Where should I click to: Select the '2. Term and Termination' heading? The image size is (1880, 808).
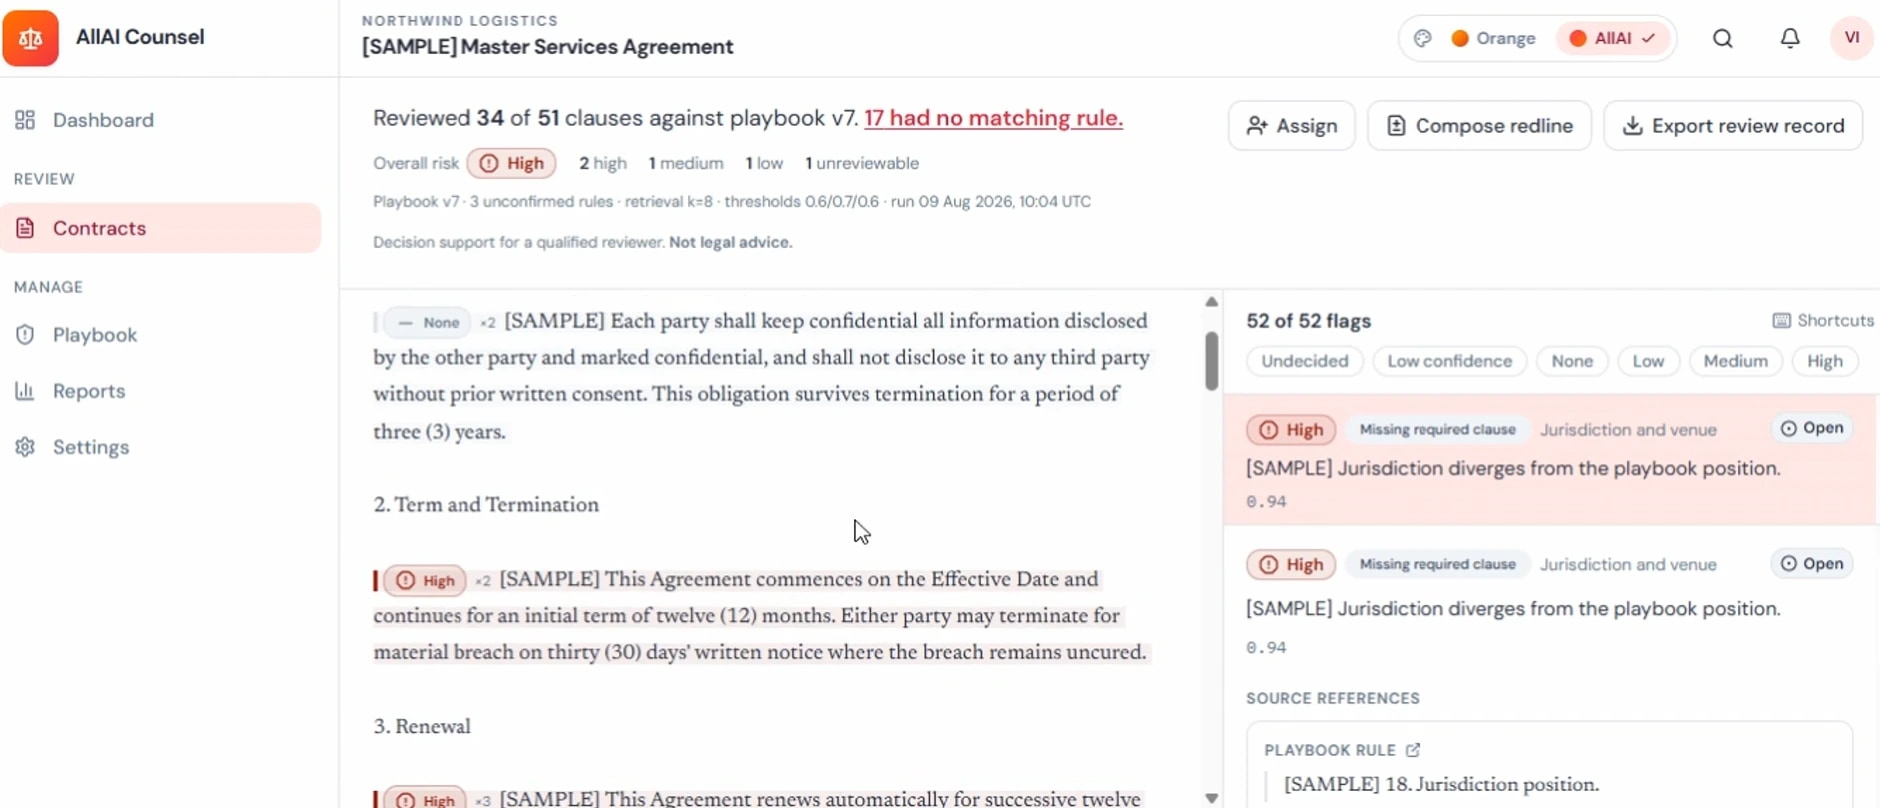486,505
